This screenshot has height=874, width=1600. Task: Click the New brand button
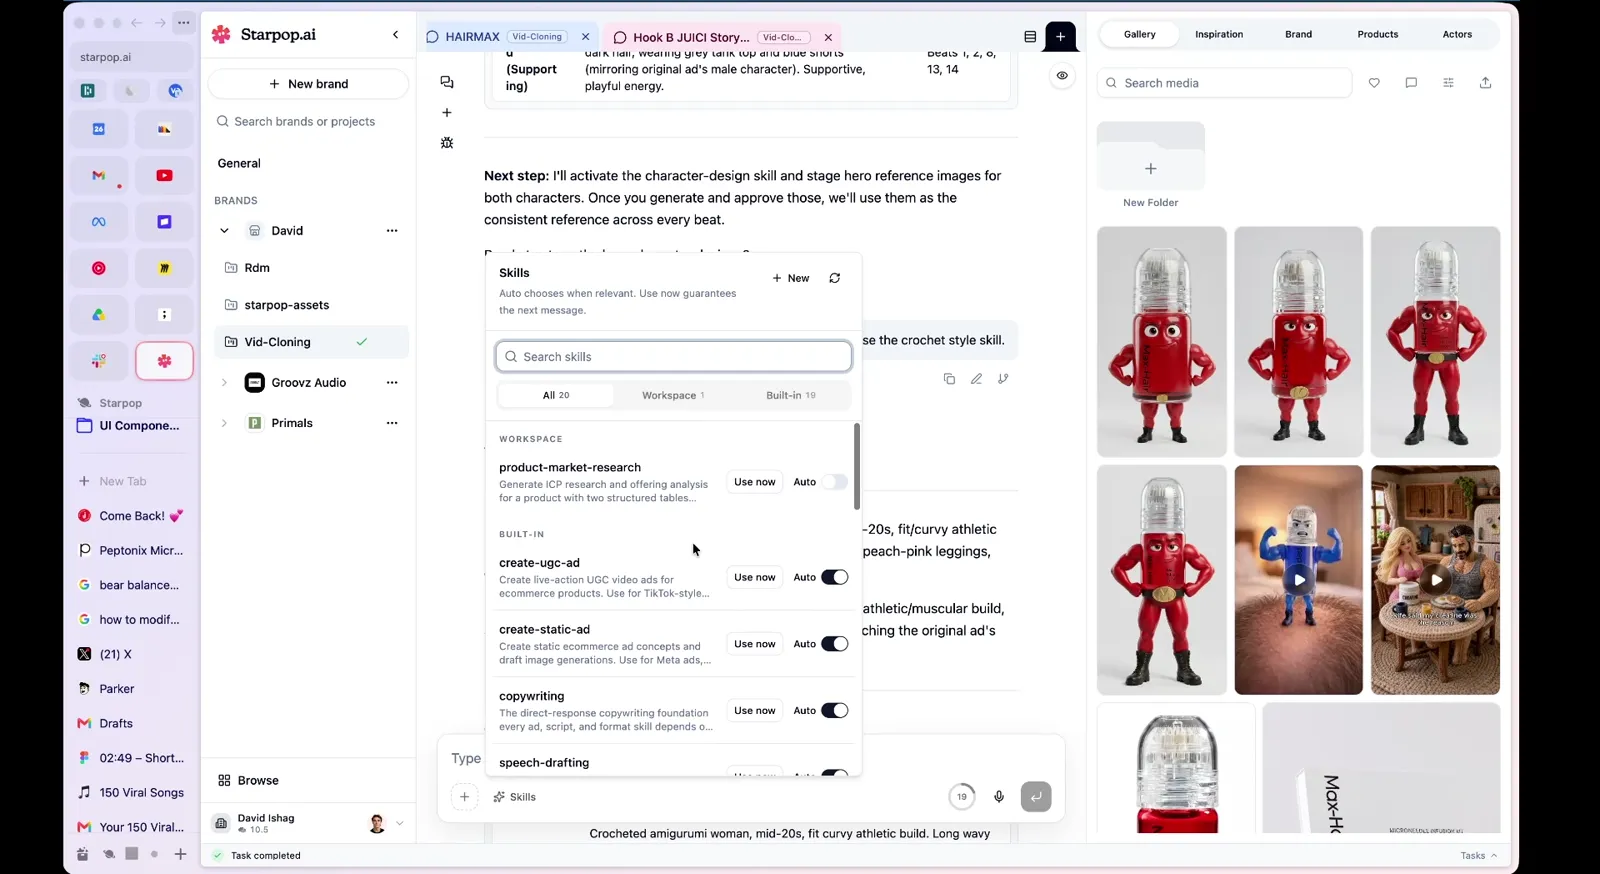308,84
